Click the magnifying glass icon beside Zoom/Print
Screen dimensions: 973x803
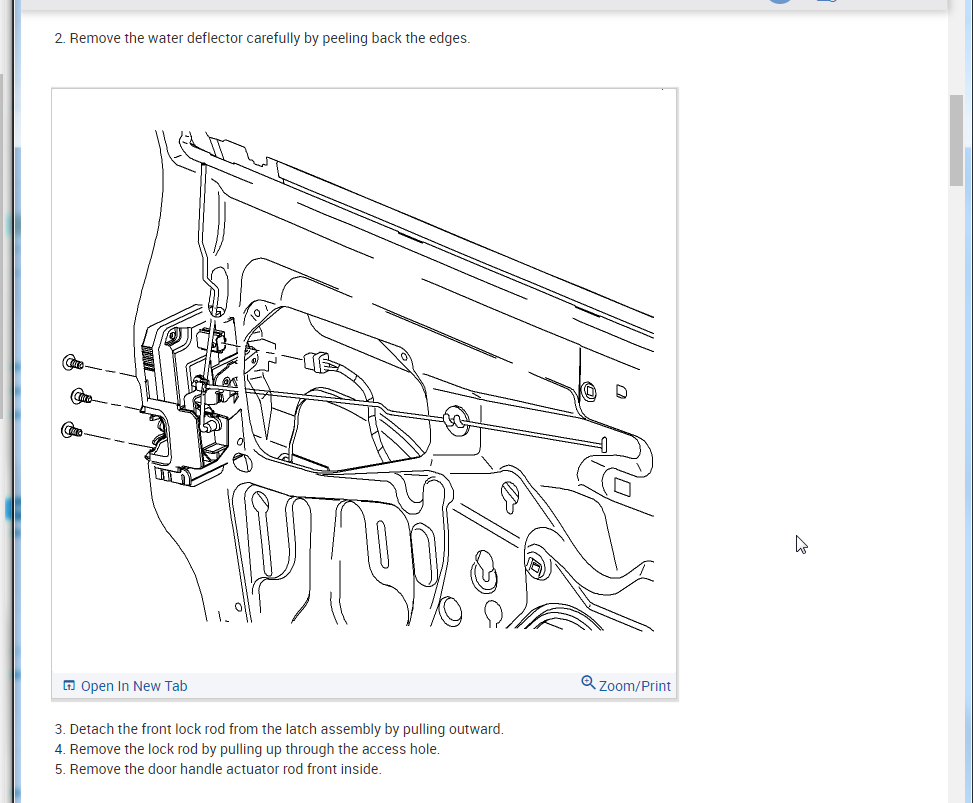pyautogui.click(x=588, y=684)
